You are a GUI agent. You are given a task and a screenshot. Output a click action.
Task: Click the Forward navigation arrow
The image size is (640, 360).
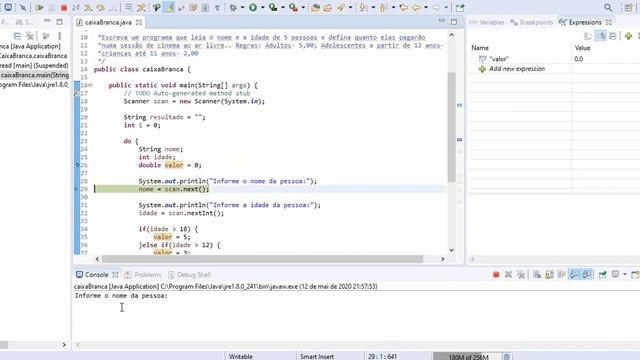click(x=436, y=7)
